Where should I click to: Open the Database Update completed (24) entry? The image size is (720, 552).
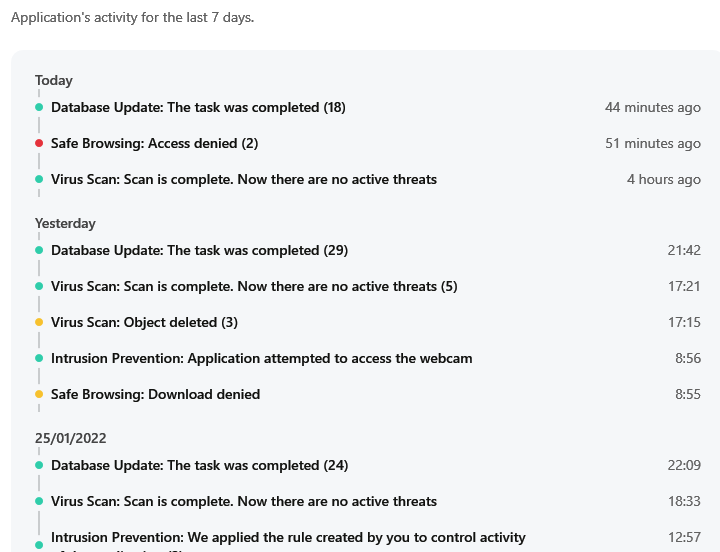tap(199, 465)
